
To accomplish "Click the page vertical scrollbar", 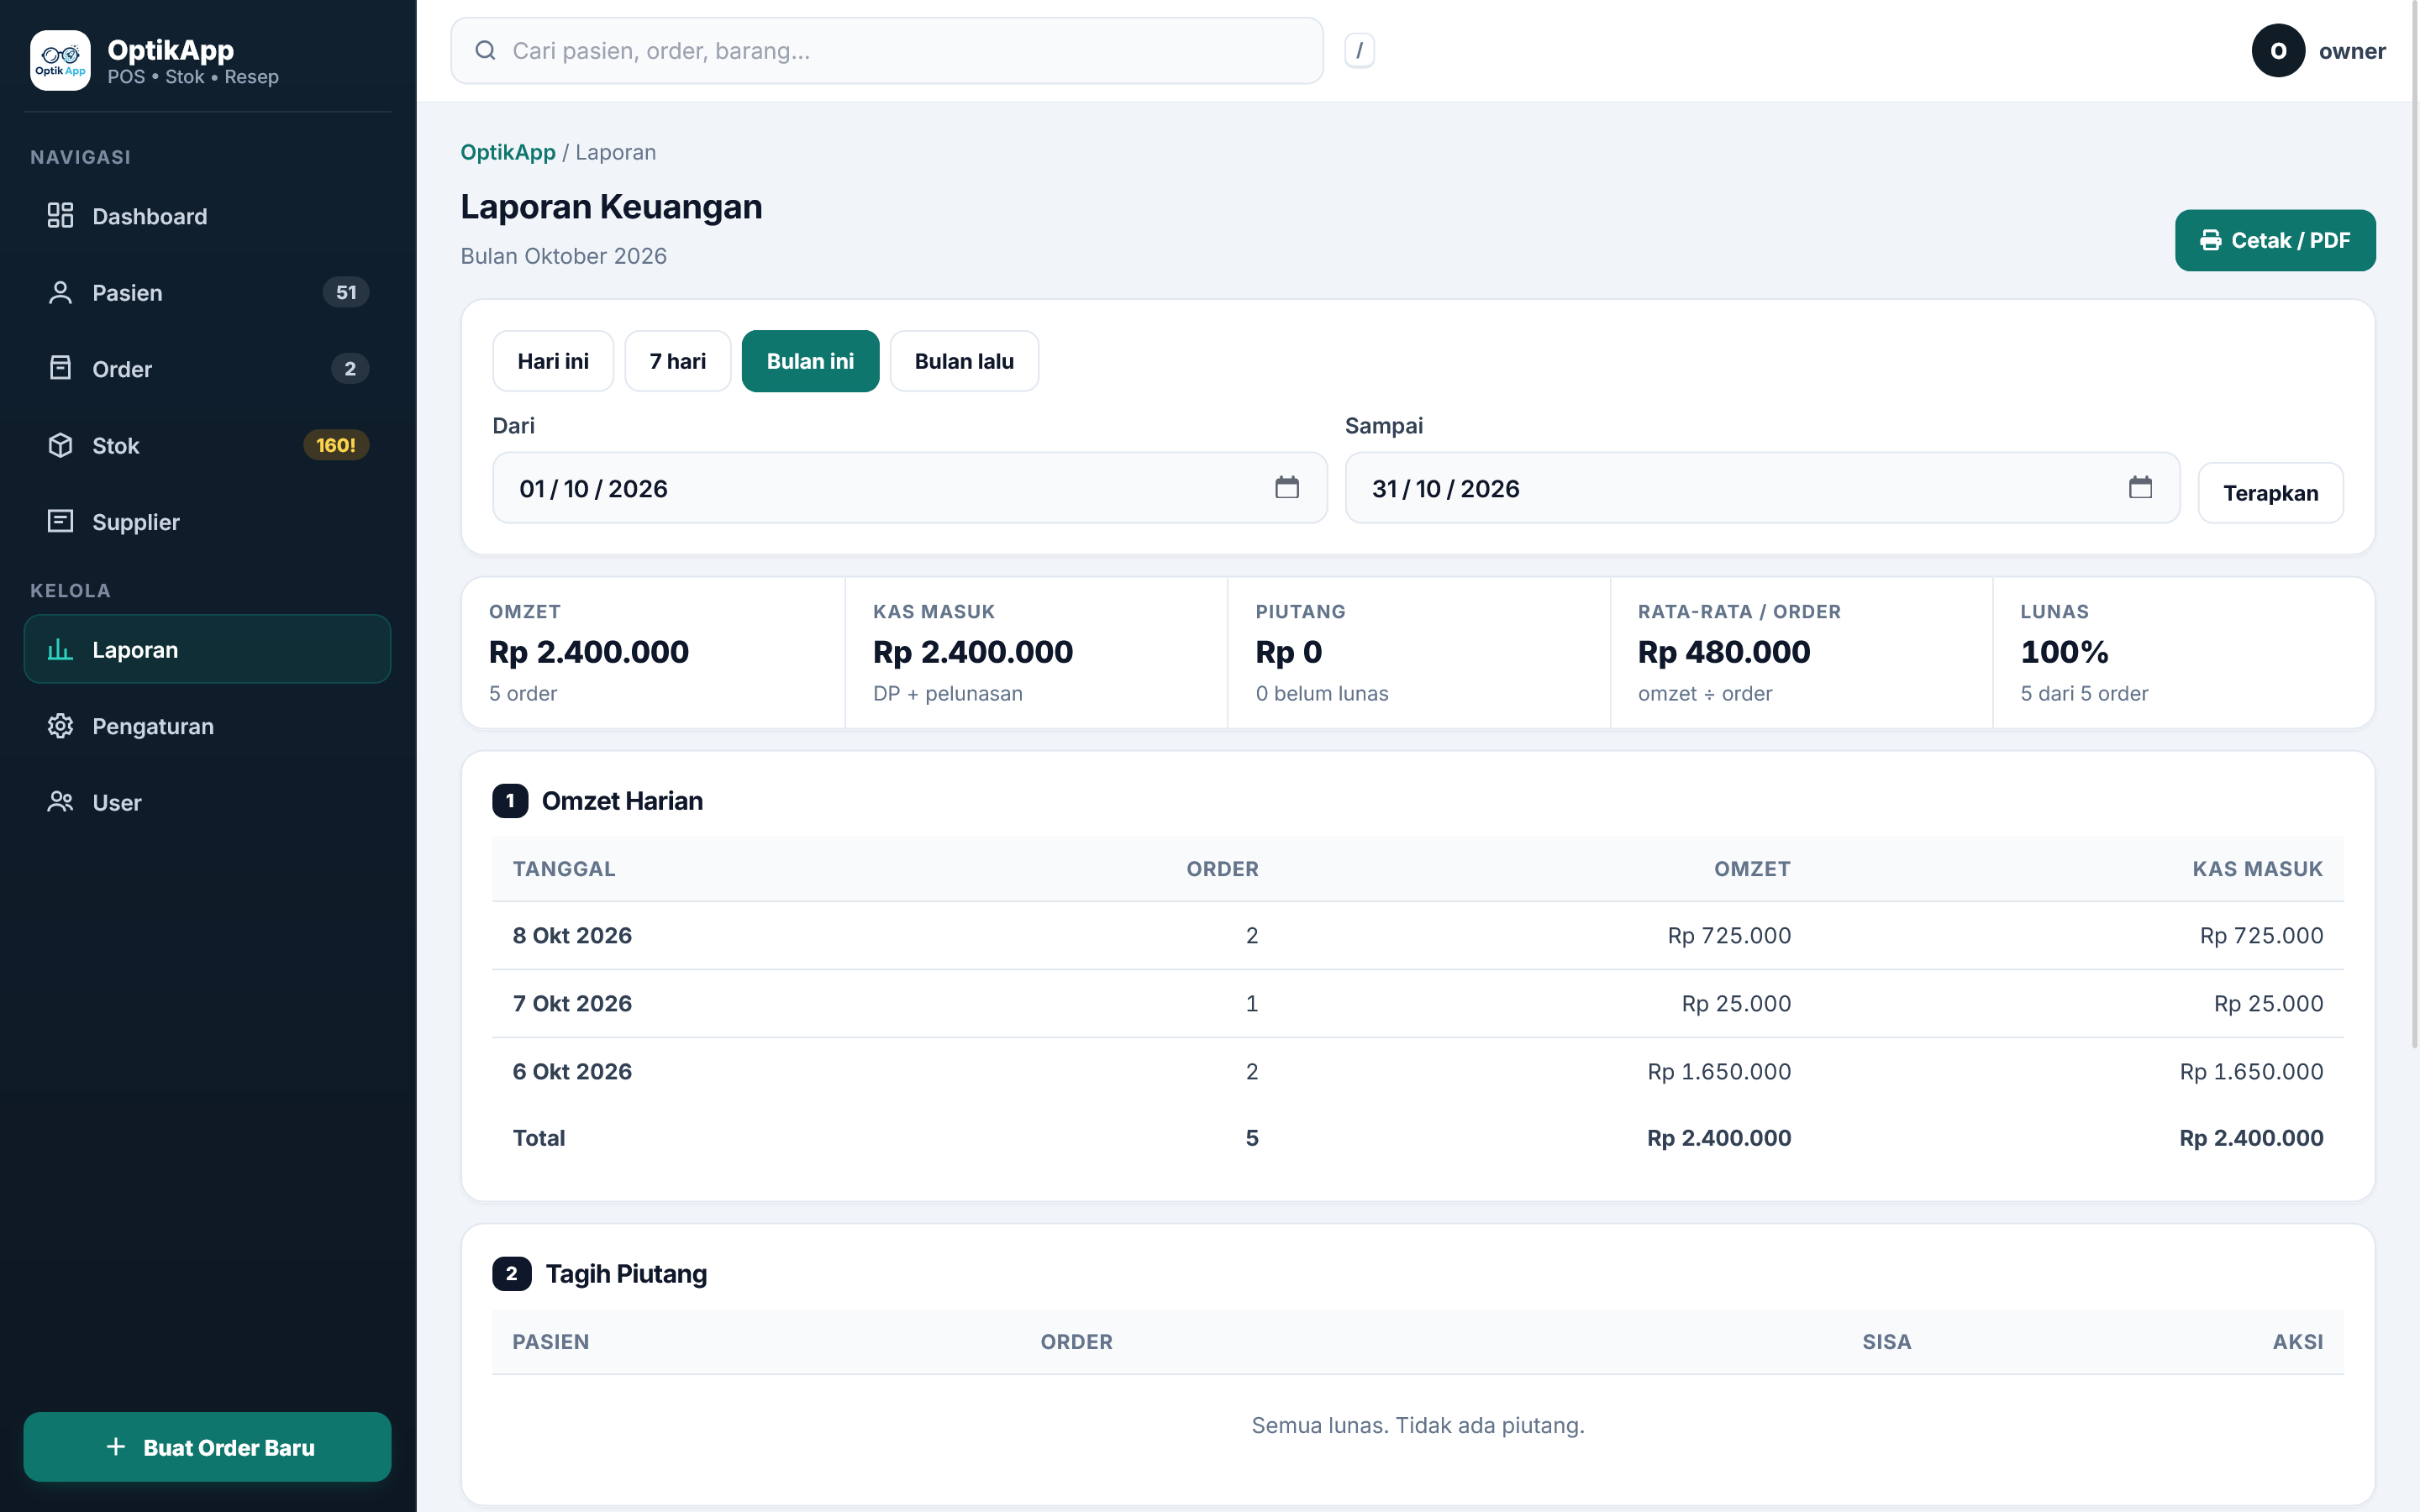I will point(2414,525).
